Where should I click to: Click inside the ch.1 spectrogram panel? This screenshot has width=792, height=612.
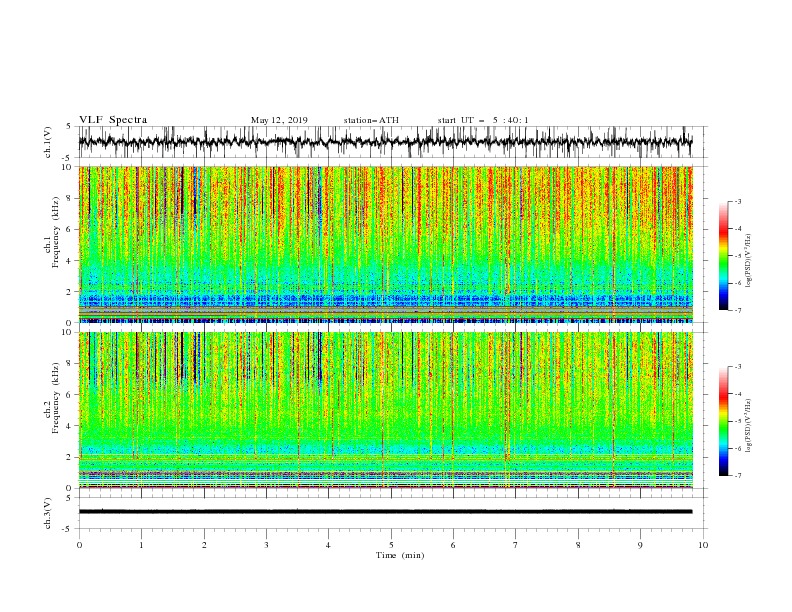(385, 244)
